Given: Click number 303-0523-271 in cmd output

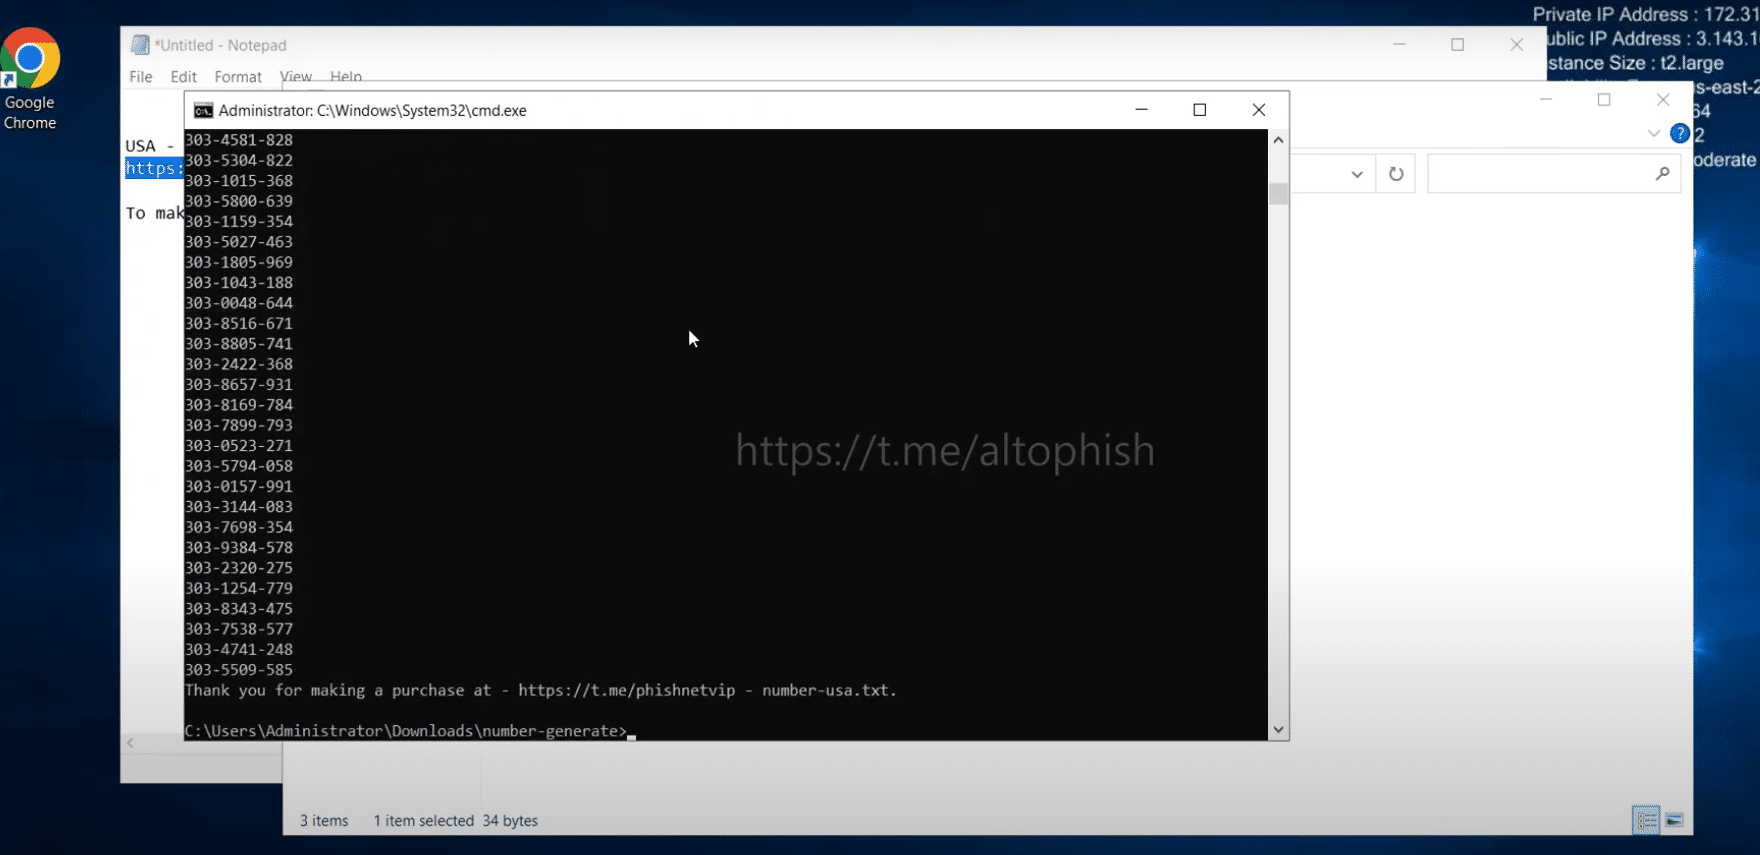Looking at the screenshot, I should pos(239,446).
